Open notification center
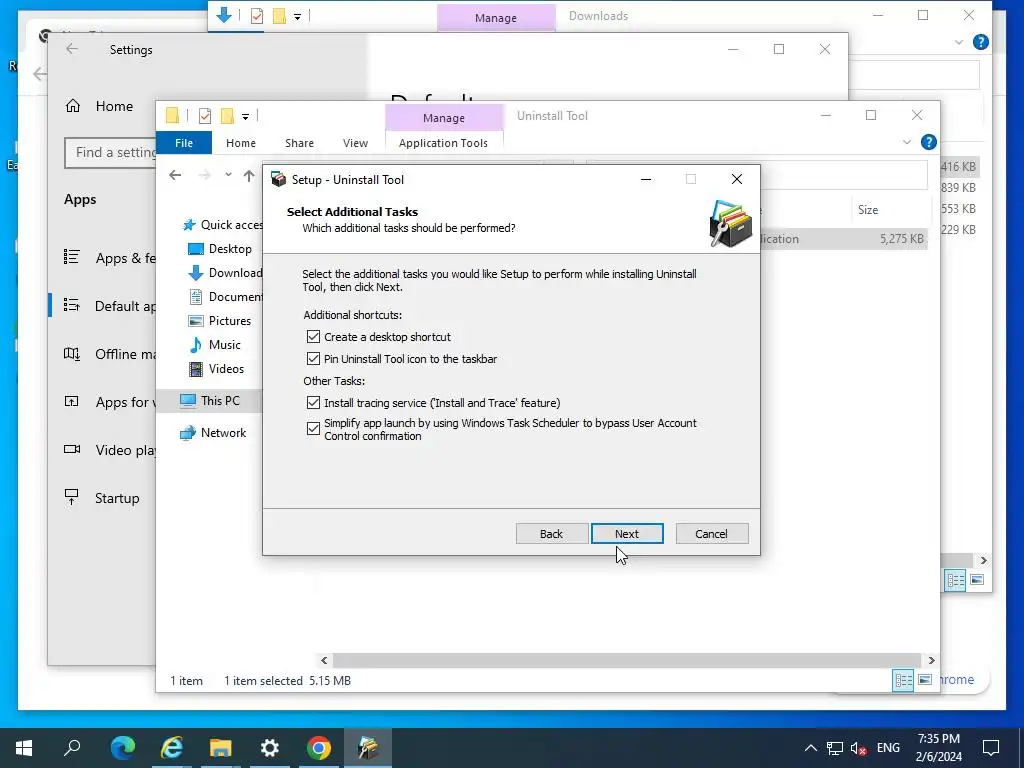Screen dimensions: 1024x768 (x=991, y=748)
